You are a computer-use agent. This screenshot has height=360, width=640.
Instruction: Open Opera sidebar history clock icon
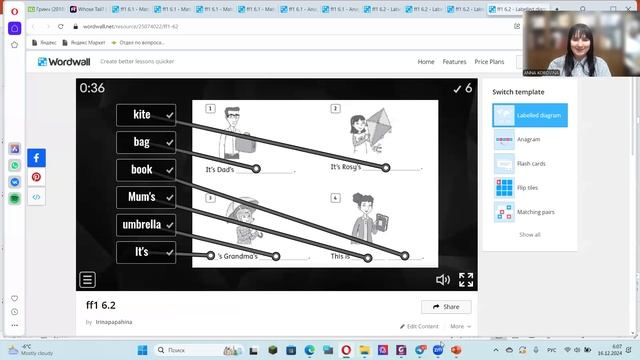tap(15, 312)
